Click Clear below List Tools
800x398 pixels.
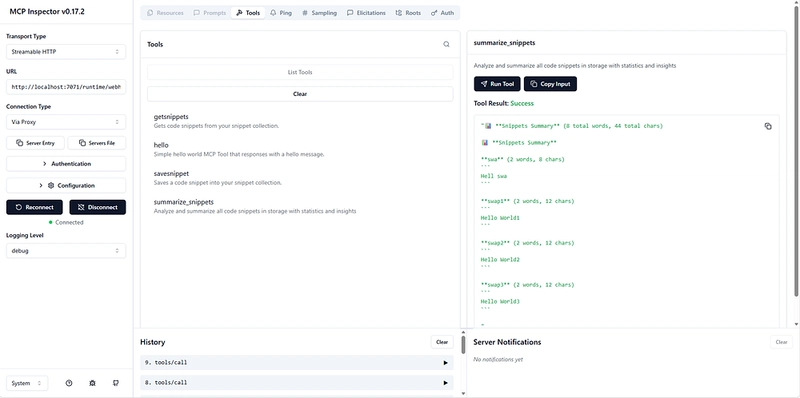pyautogui.click(x=300, y=94)
